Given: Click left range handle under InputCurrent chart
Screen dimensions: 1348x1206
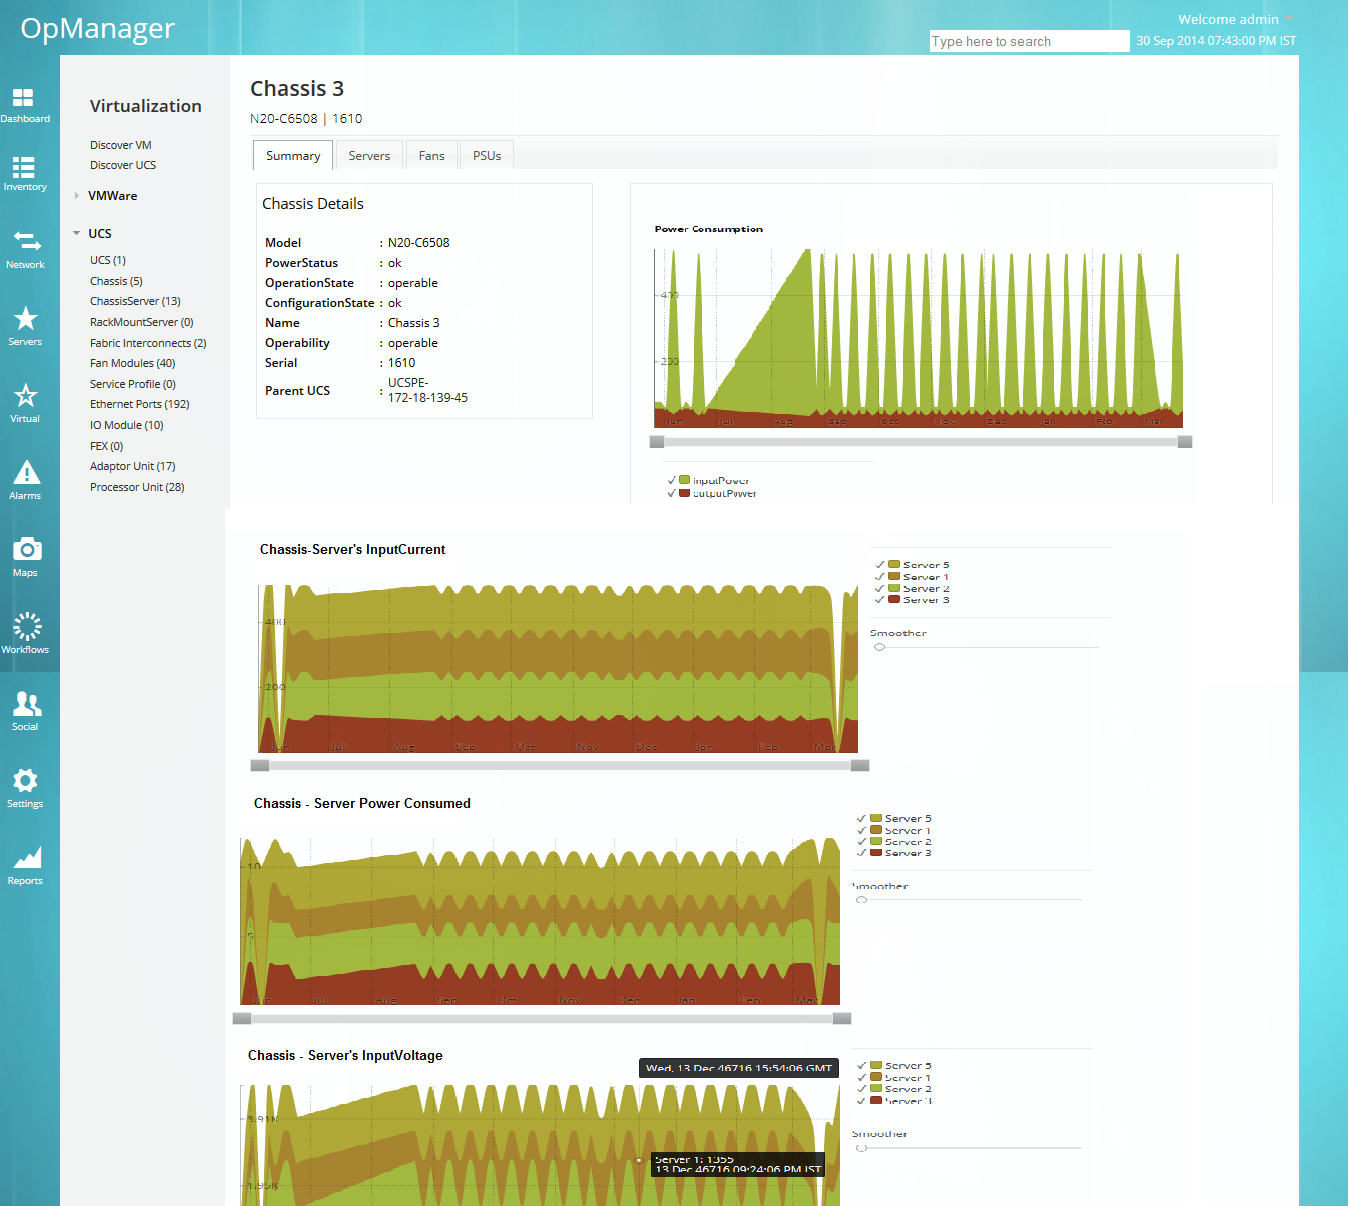Looking at the screenshot, I should tap(260, 765).
